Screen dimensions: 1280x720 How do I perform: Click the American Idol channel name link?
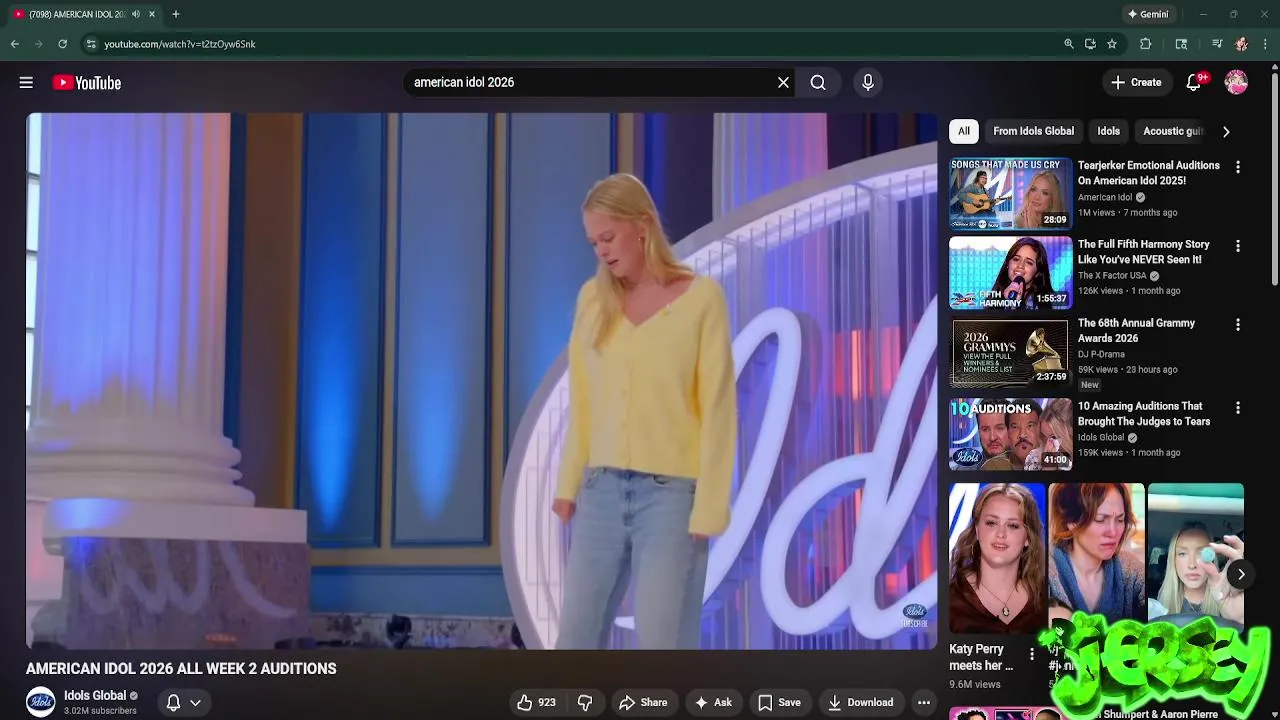(x=1105, y=197)
